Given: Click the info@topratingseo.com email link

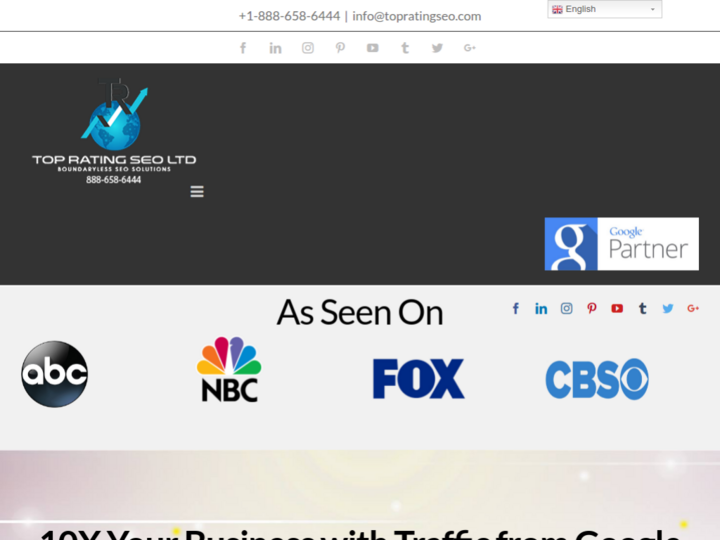Looking at the screenshot, I should [x=417, y=16].
